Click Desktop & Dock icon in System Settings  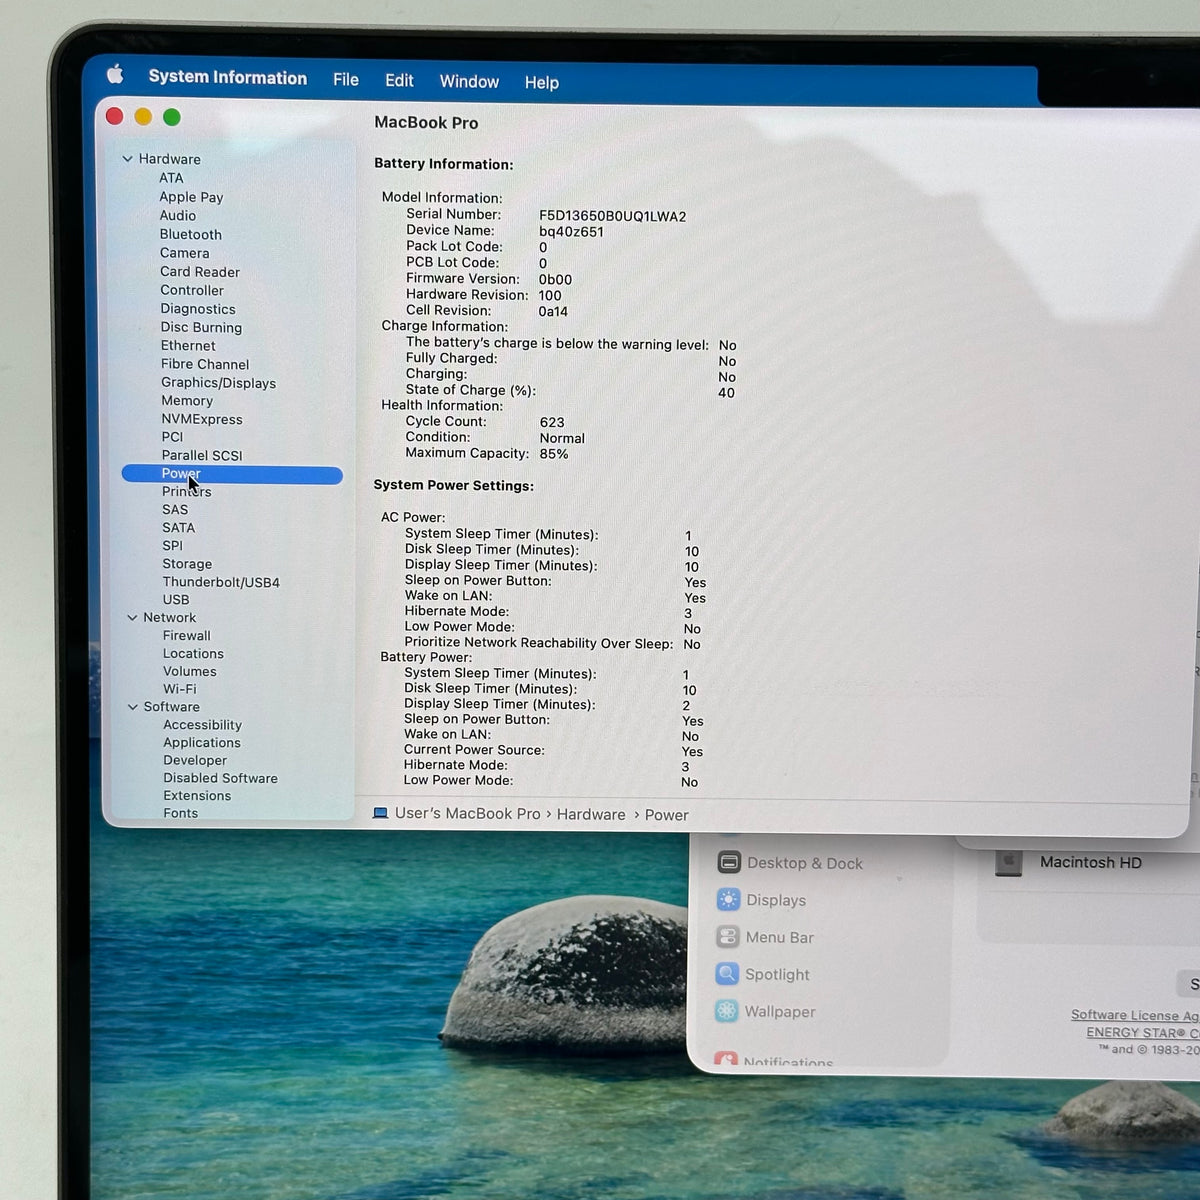tap(729, 862)
